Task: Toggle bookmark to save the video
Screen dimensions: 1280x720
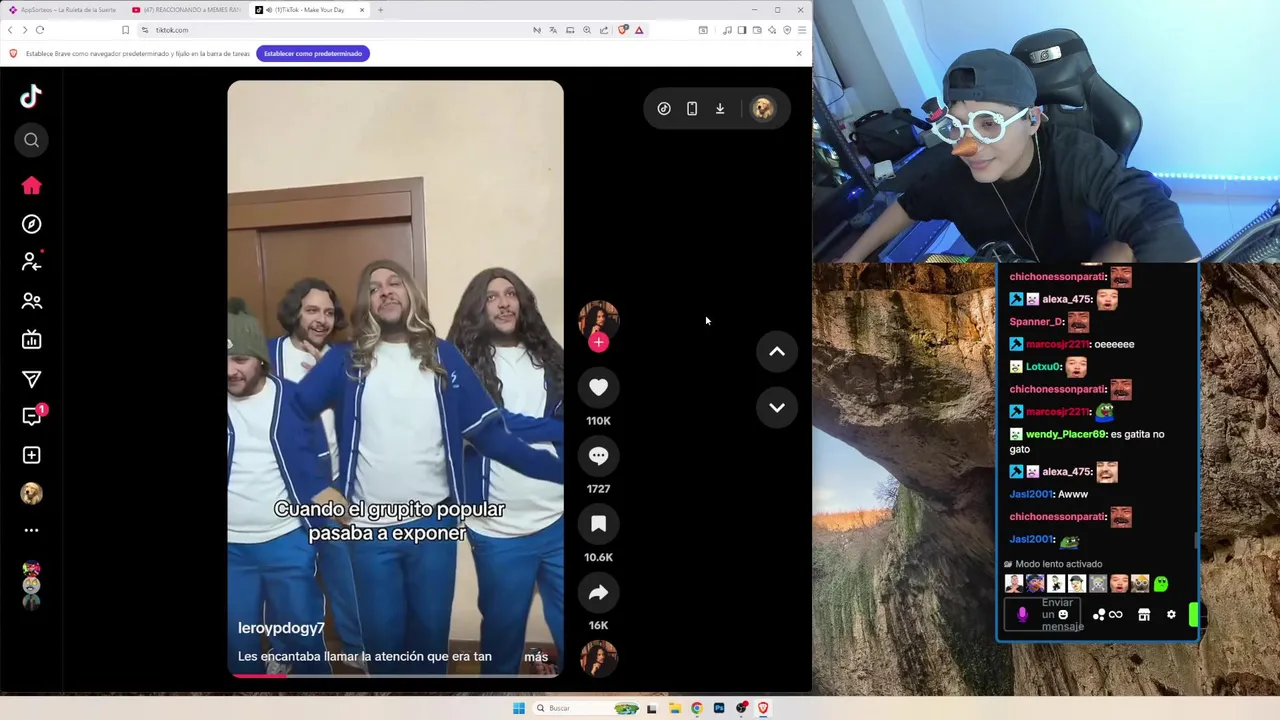Action: point(598,524)
